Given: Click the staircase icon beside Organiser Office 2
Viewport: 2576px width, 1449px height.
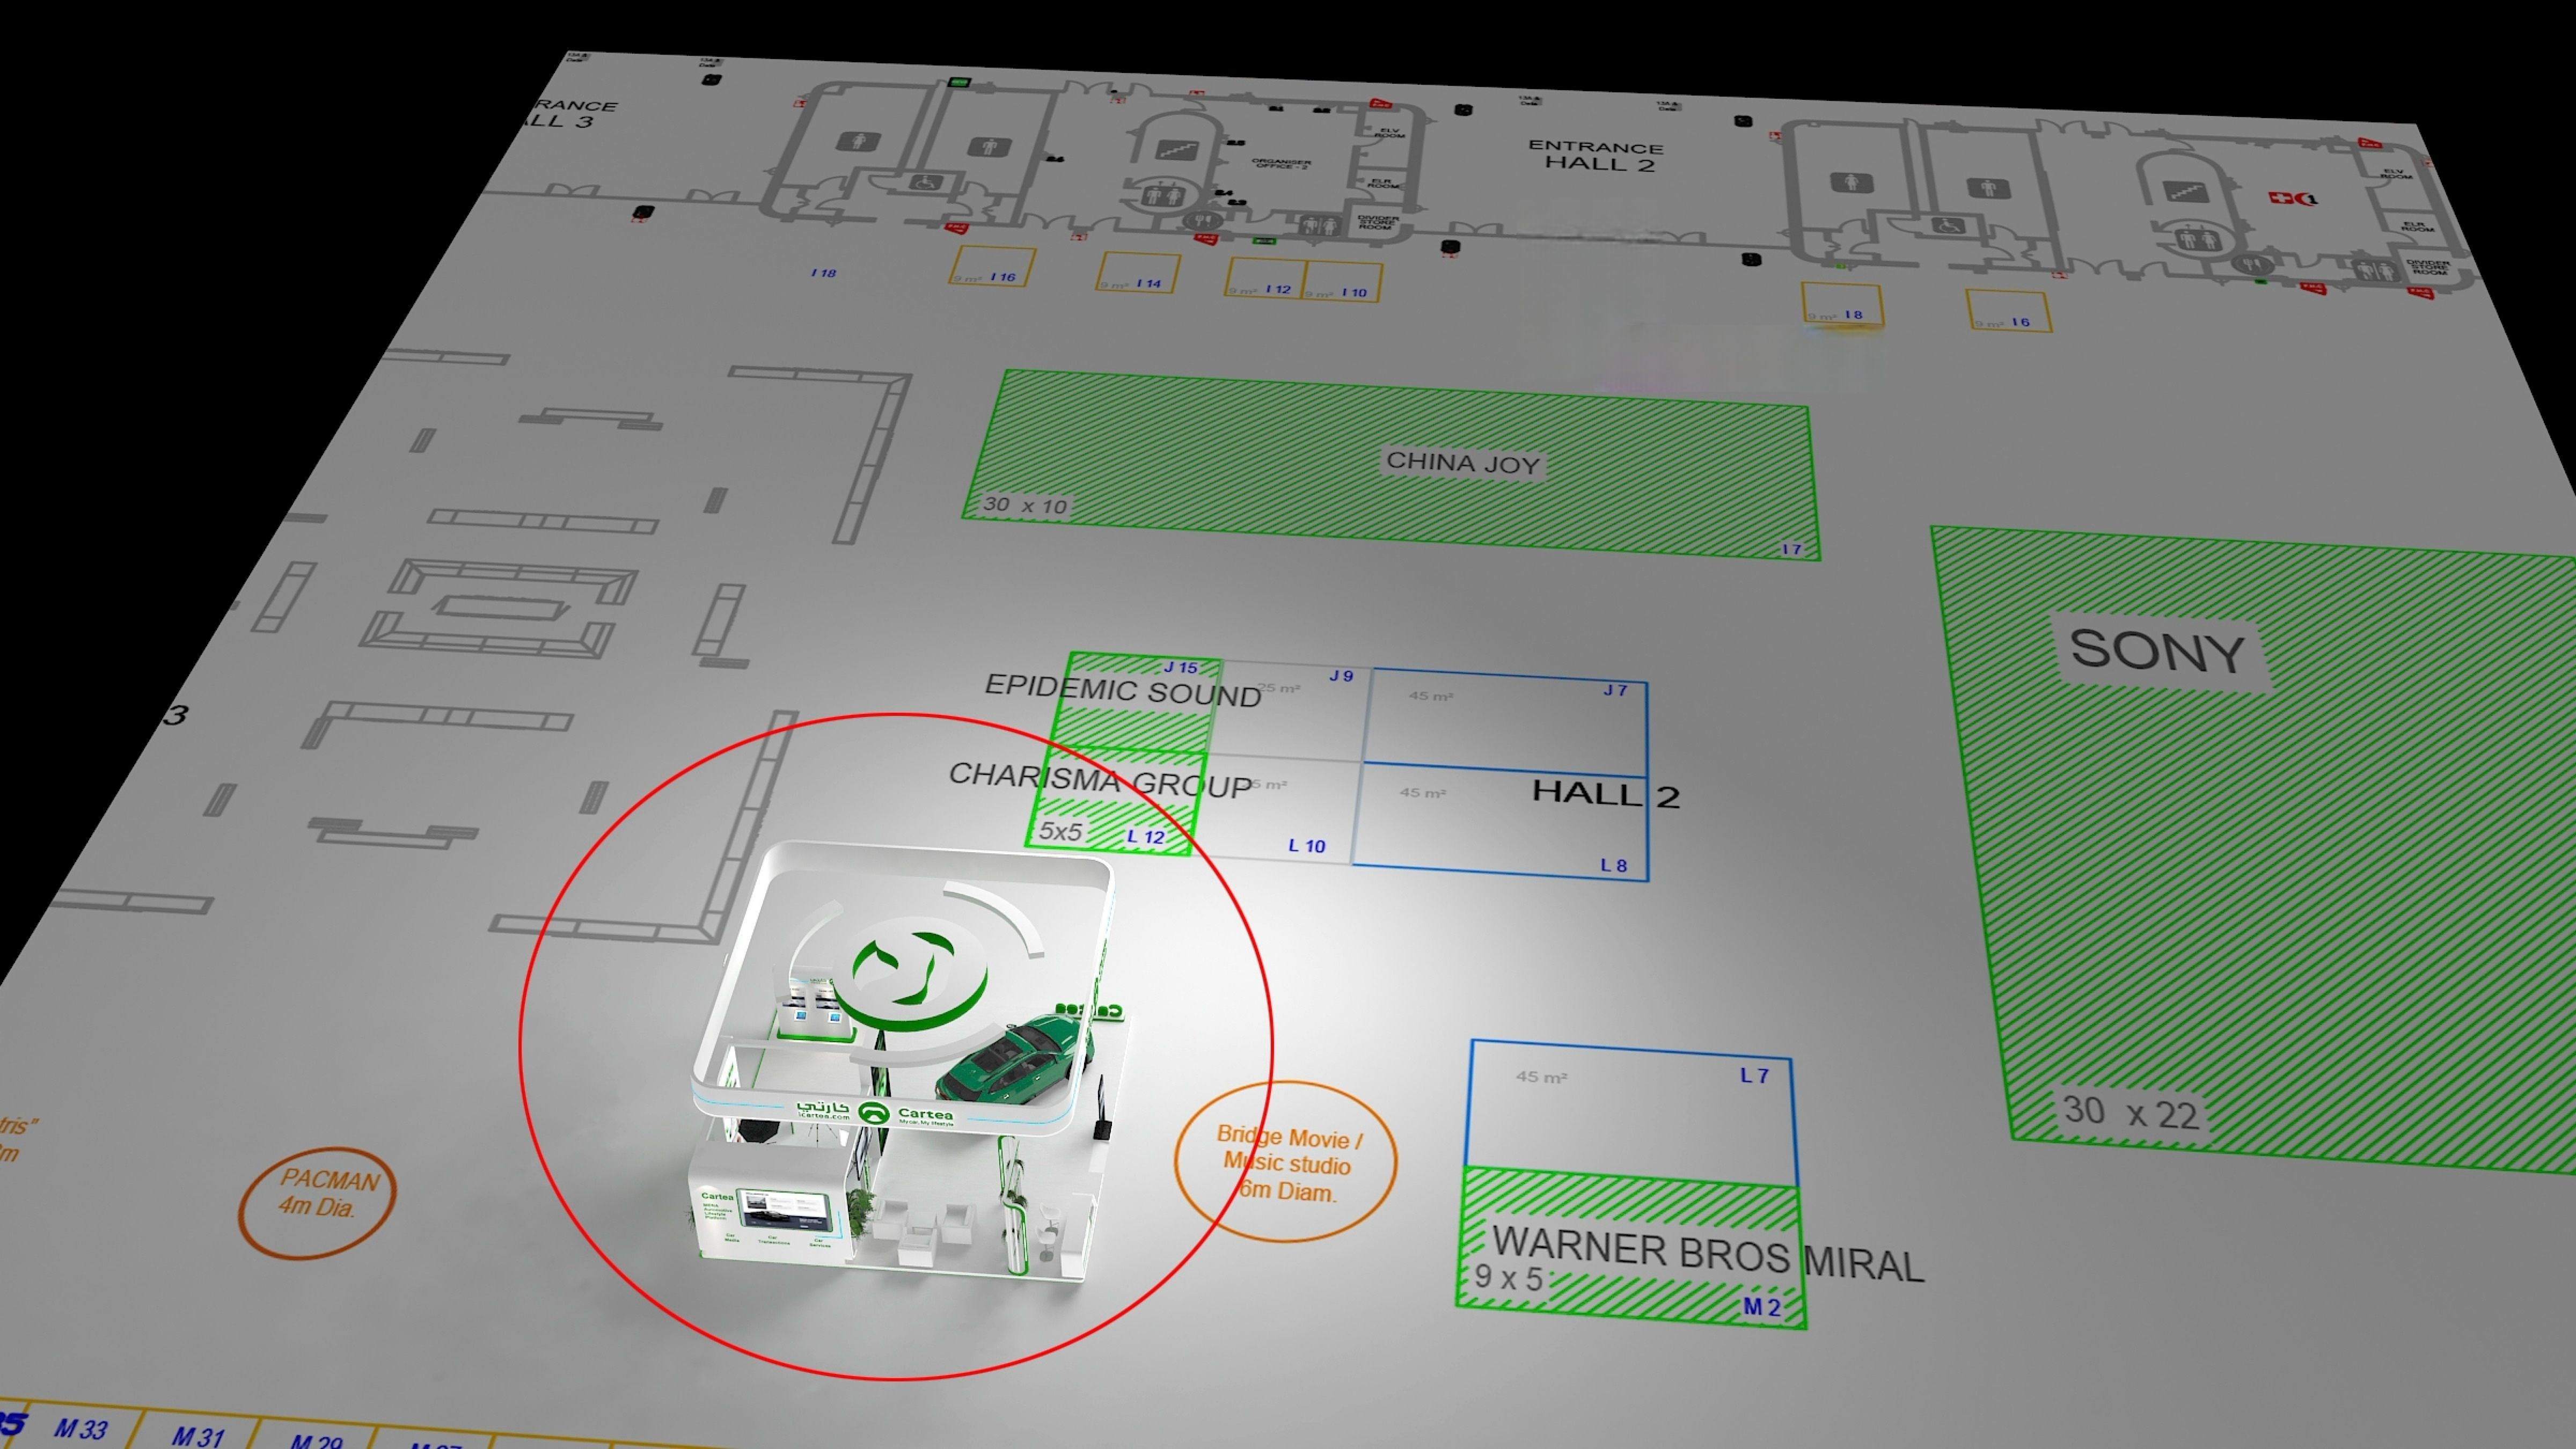Looking at the screenshot, I should 1177,150.
